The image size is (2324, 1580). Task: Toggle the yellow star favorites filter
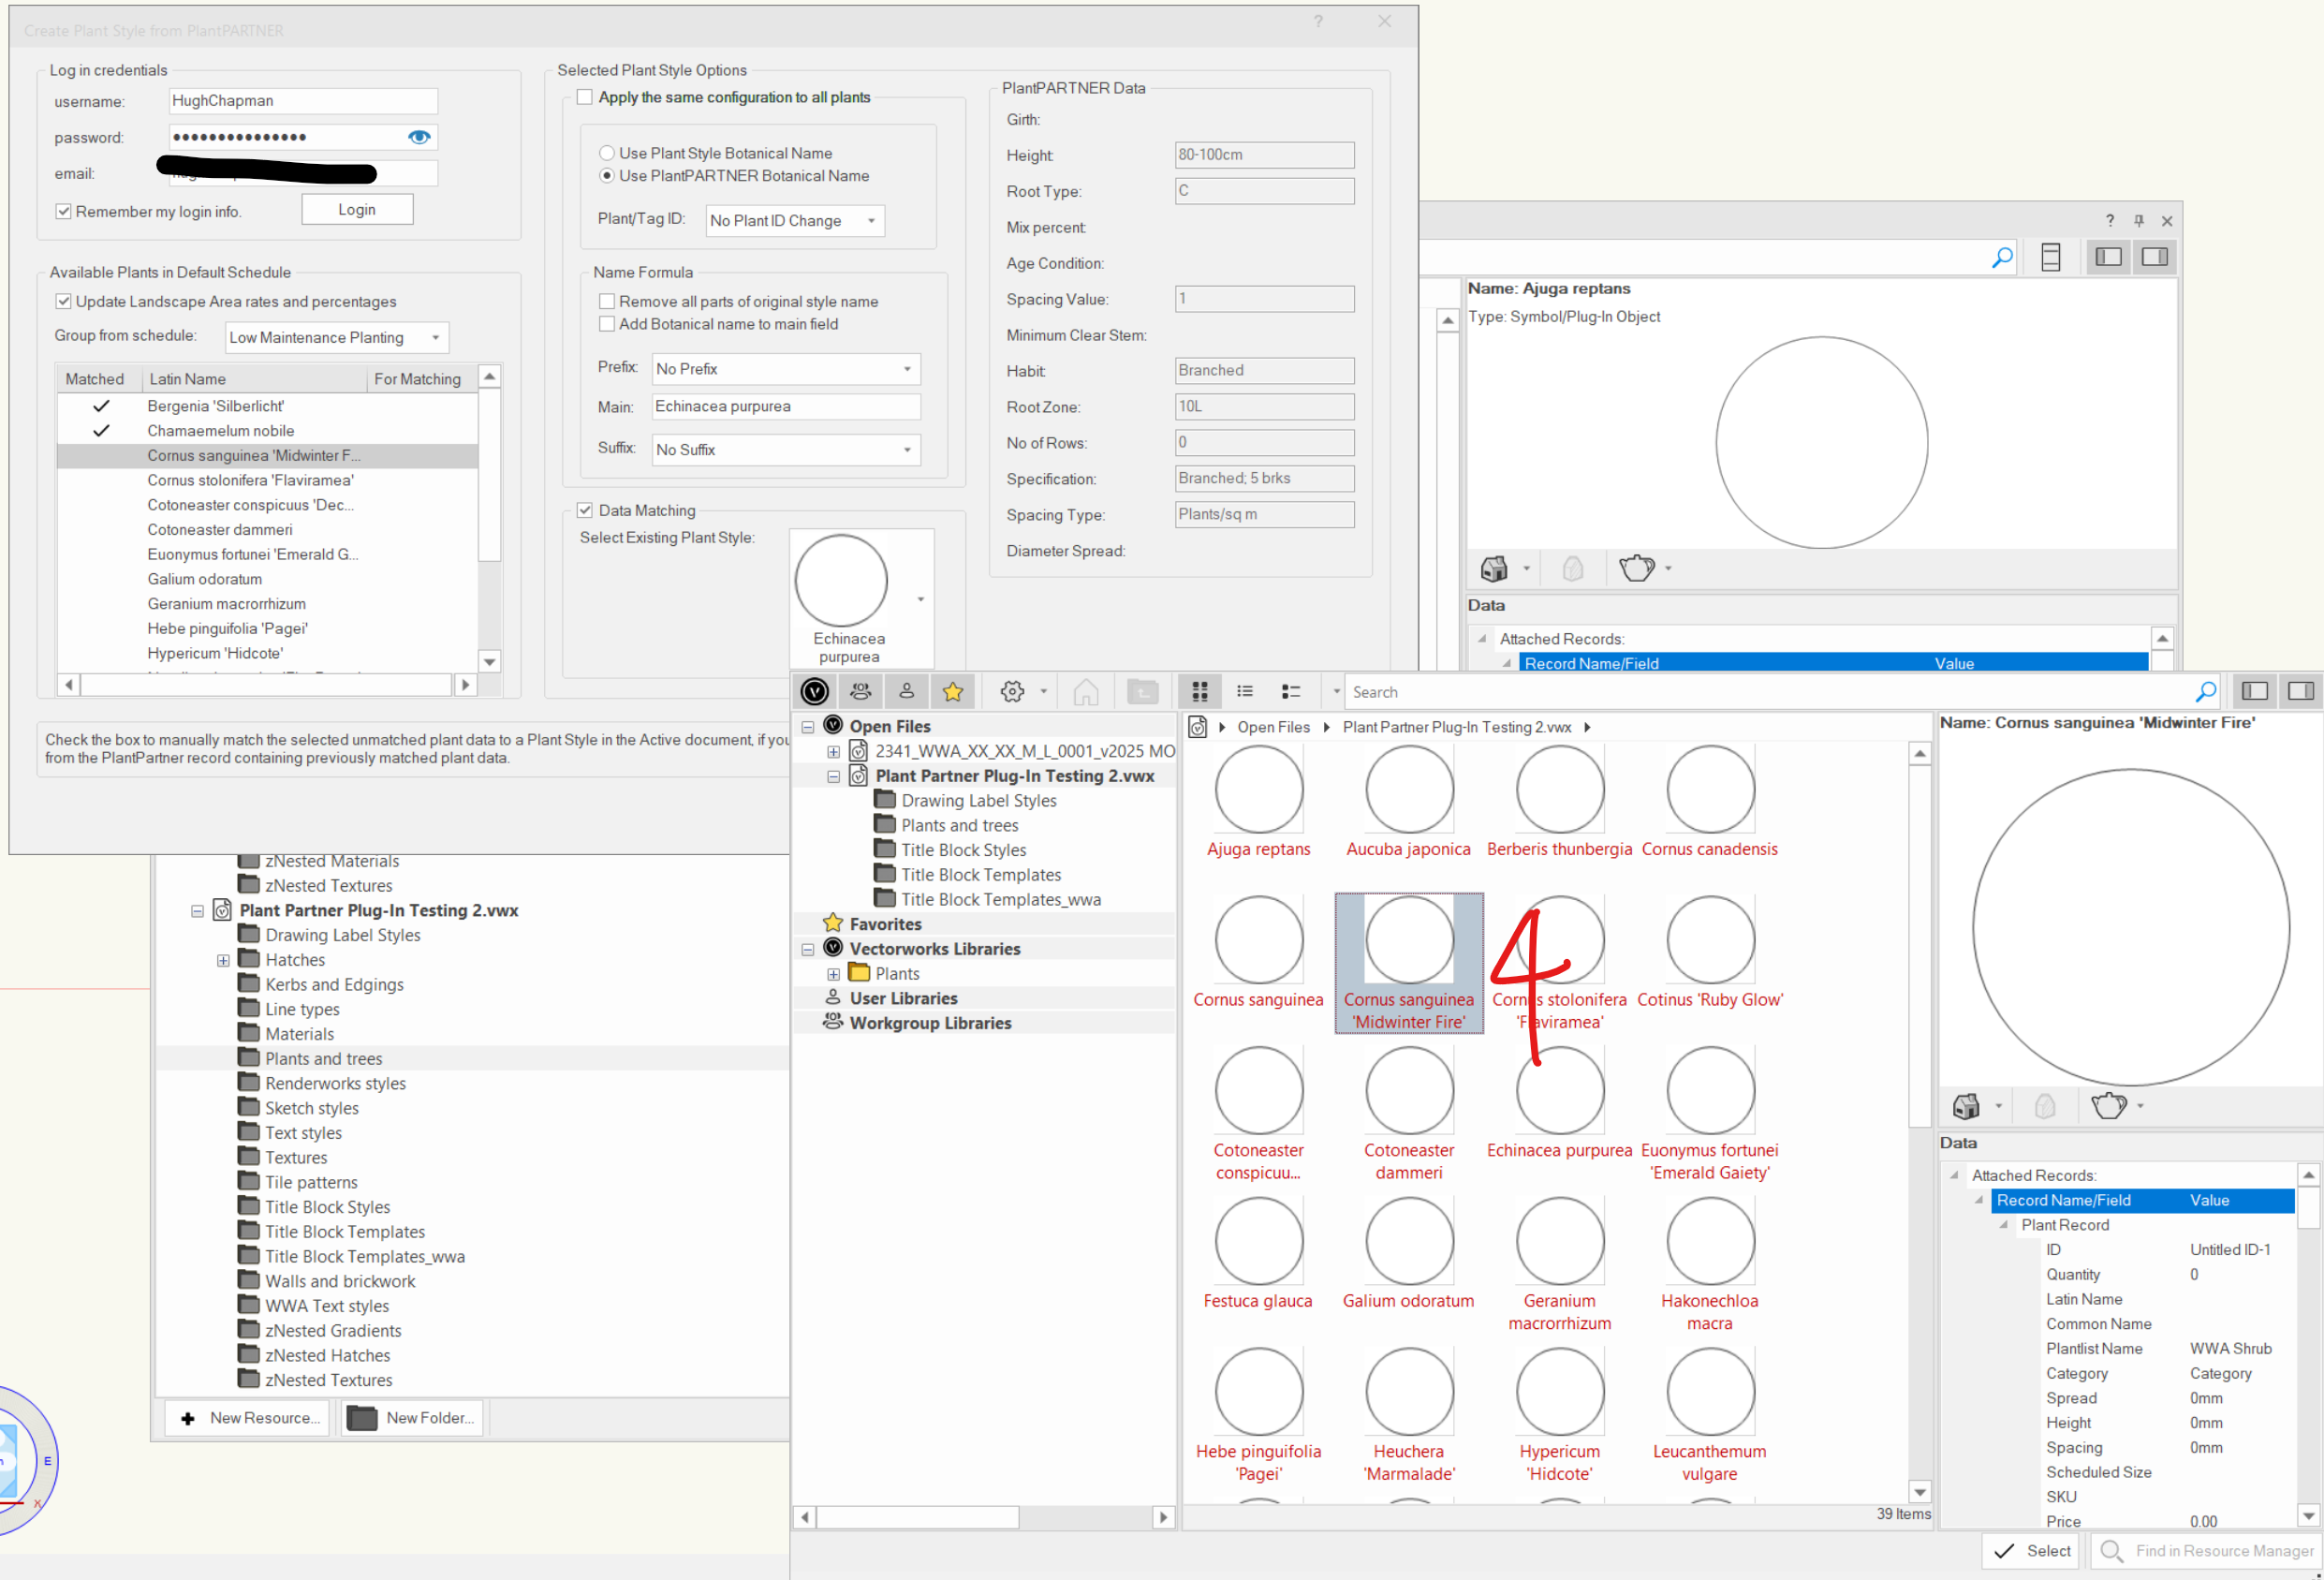pyautogui.click(x=953, y=691)
